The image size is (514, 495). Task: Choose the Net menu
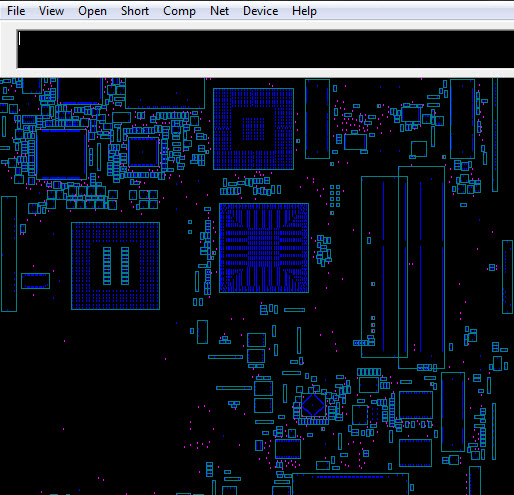219,11
